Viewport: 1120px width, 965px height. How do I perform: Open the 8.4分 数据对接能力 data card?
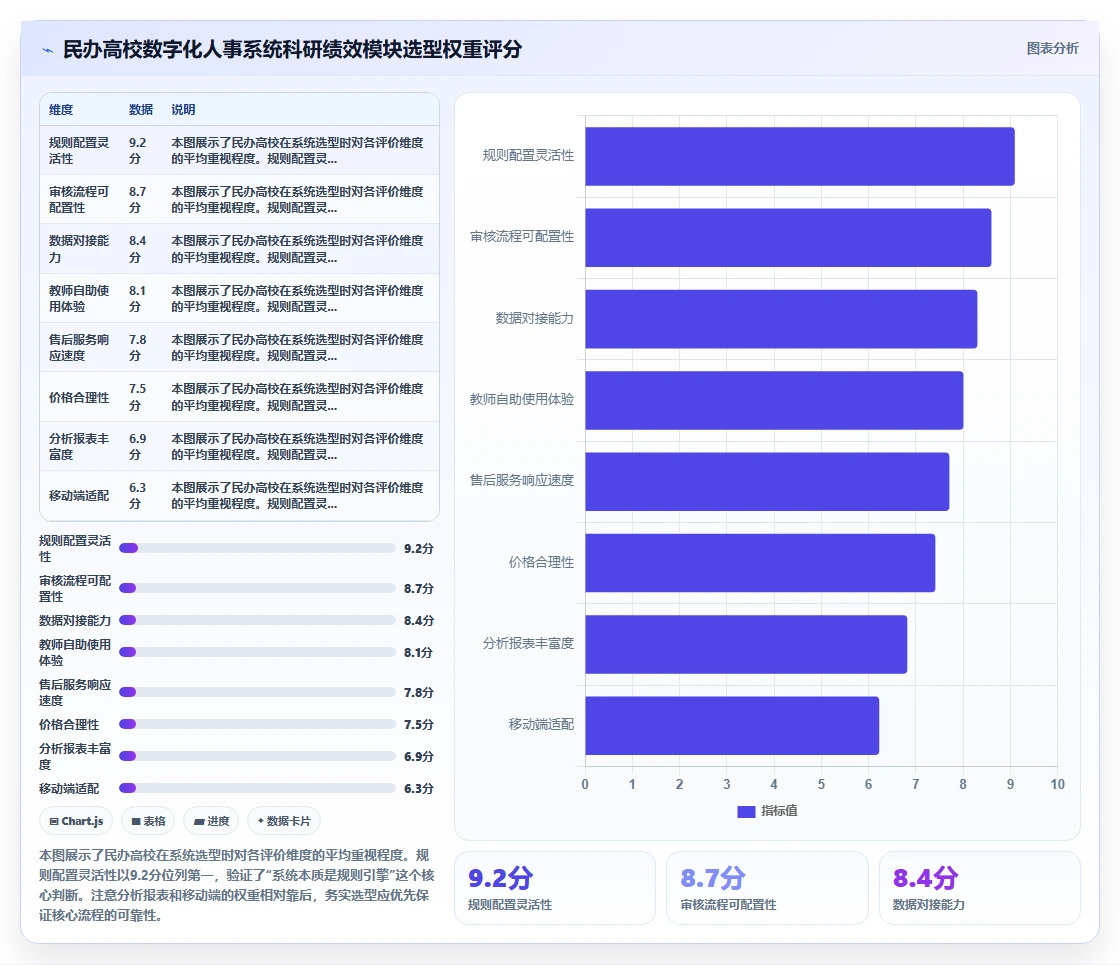pyautogui.click(x=979, y=888)
